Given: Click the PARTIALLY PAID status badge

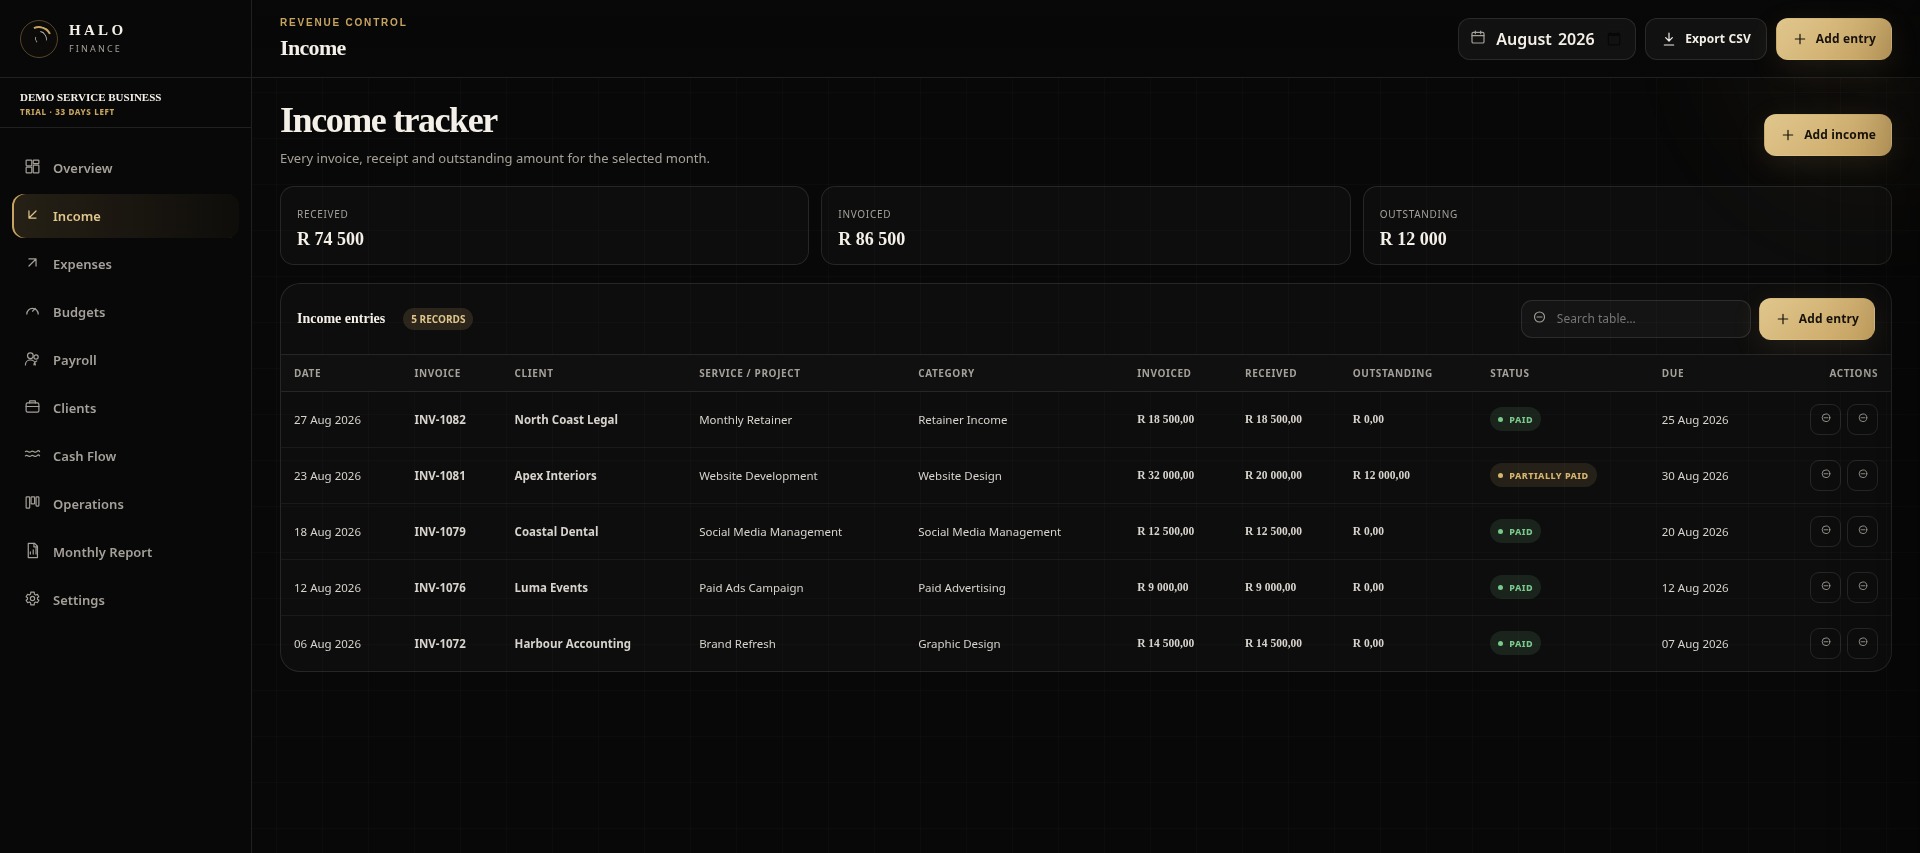Looking at the screenshot, I should (1543, 475).
